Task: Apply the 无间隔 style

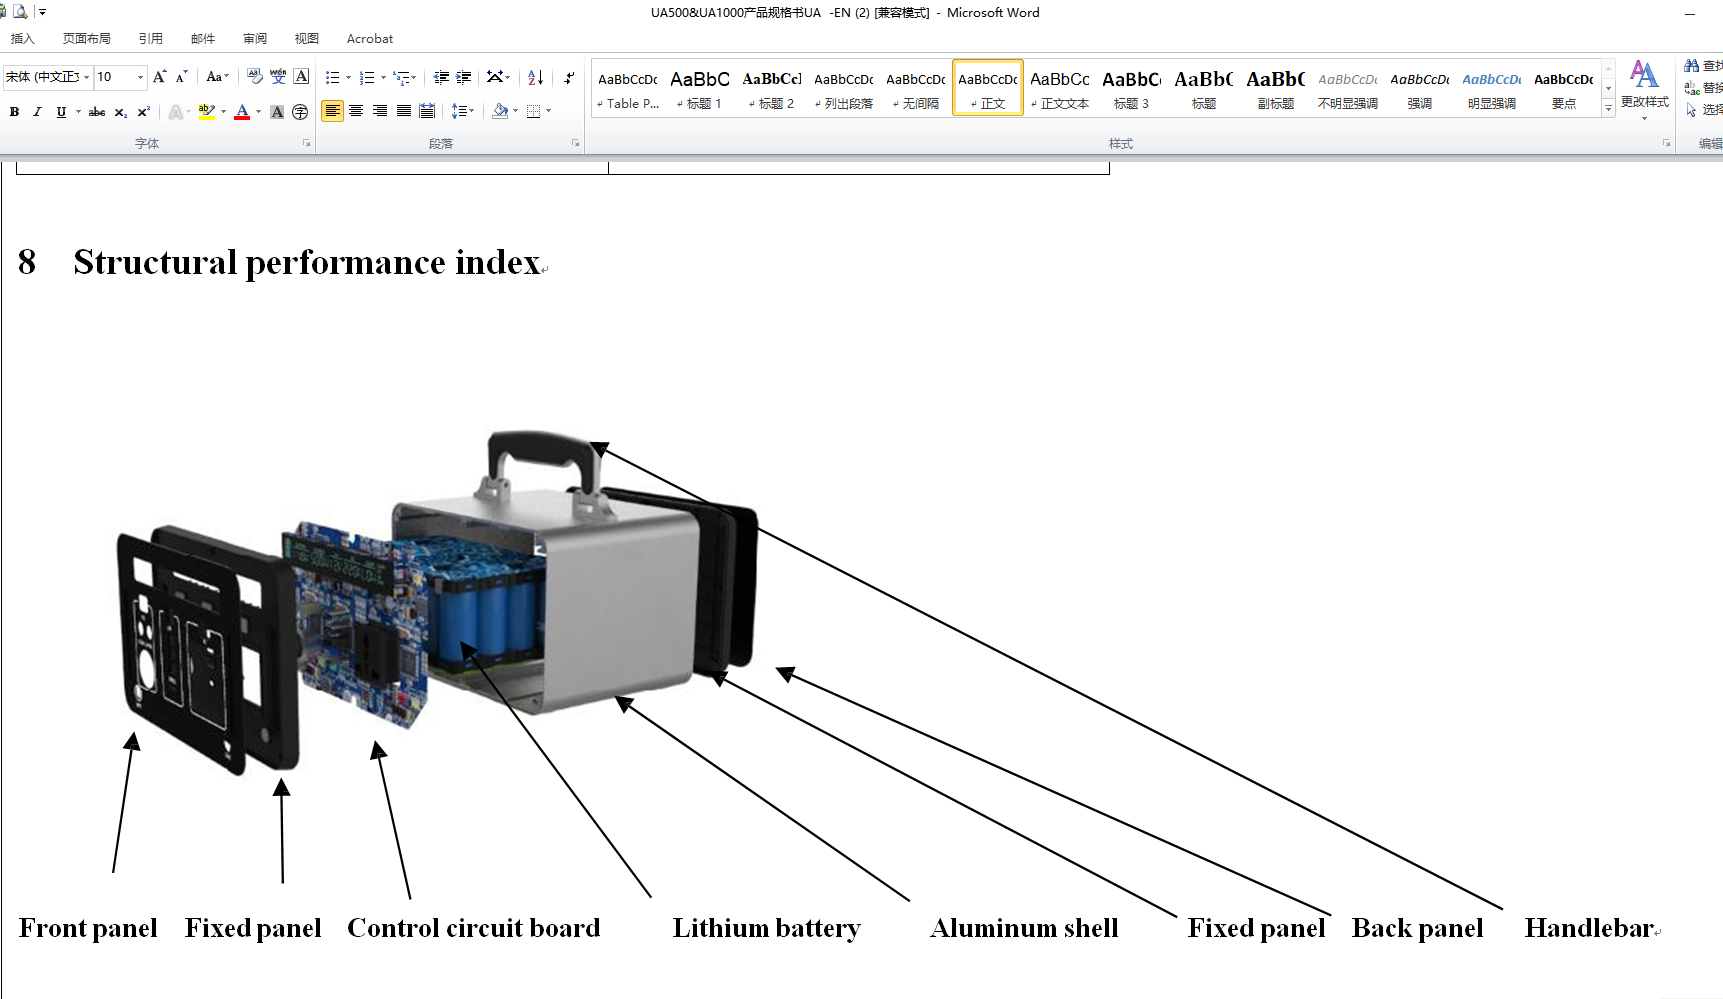Action: pyautogui.click(x=916, y=89)
